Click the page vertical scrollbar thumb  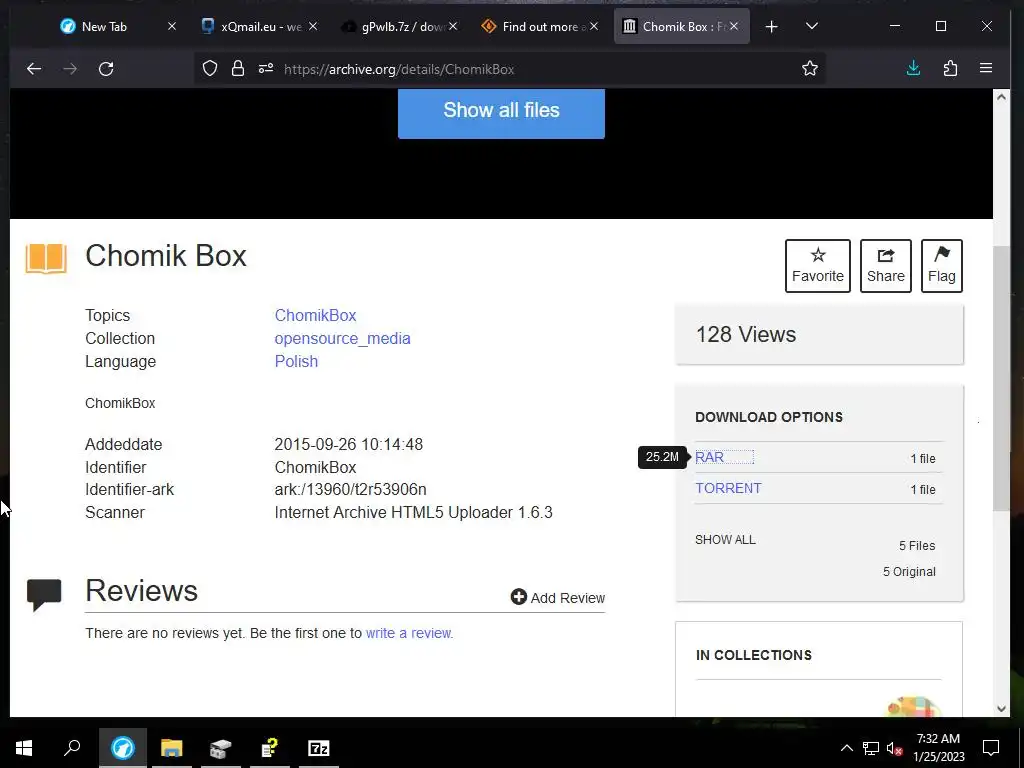[x=1001, y=379]
